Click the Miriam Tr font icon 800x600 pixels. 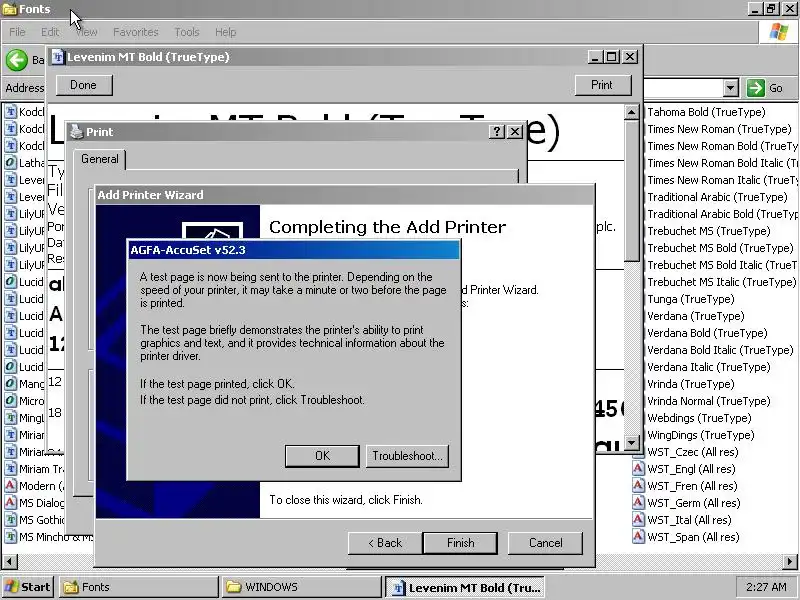(10, 468)
